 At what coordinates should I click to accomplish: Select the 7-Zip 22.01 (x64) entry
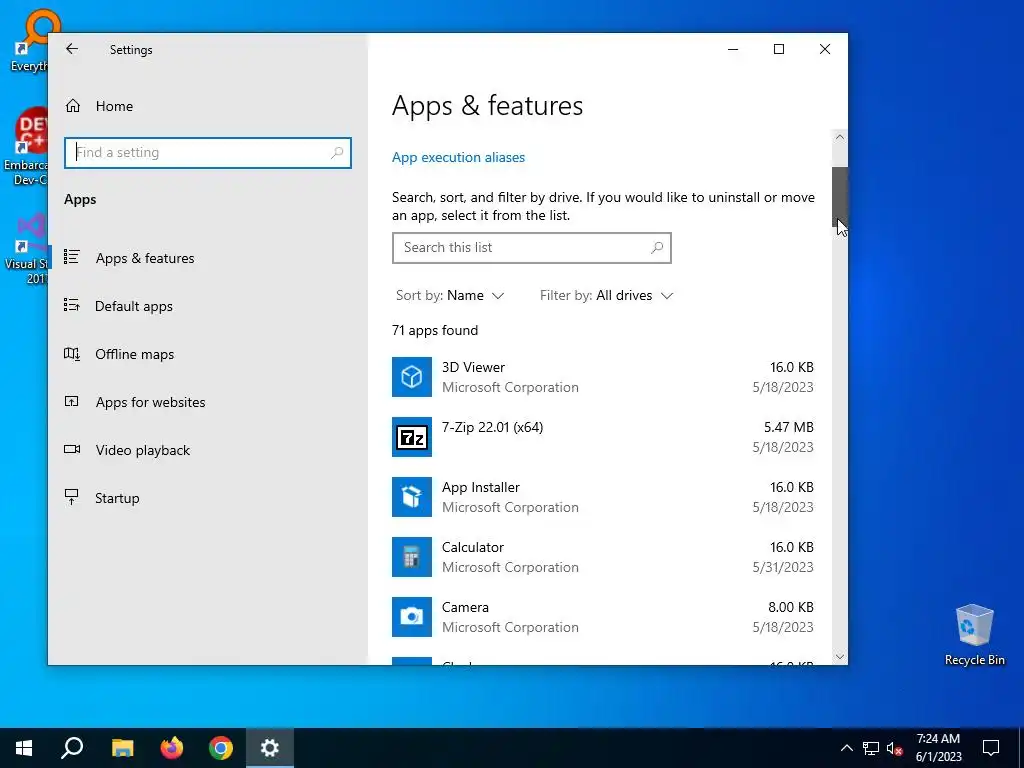click(603, 437)
